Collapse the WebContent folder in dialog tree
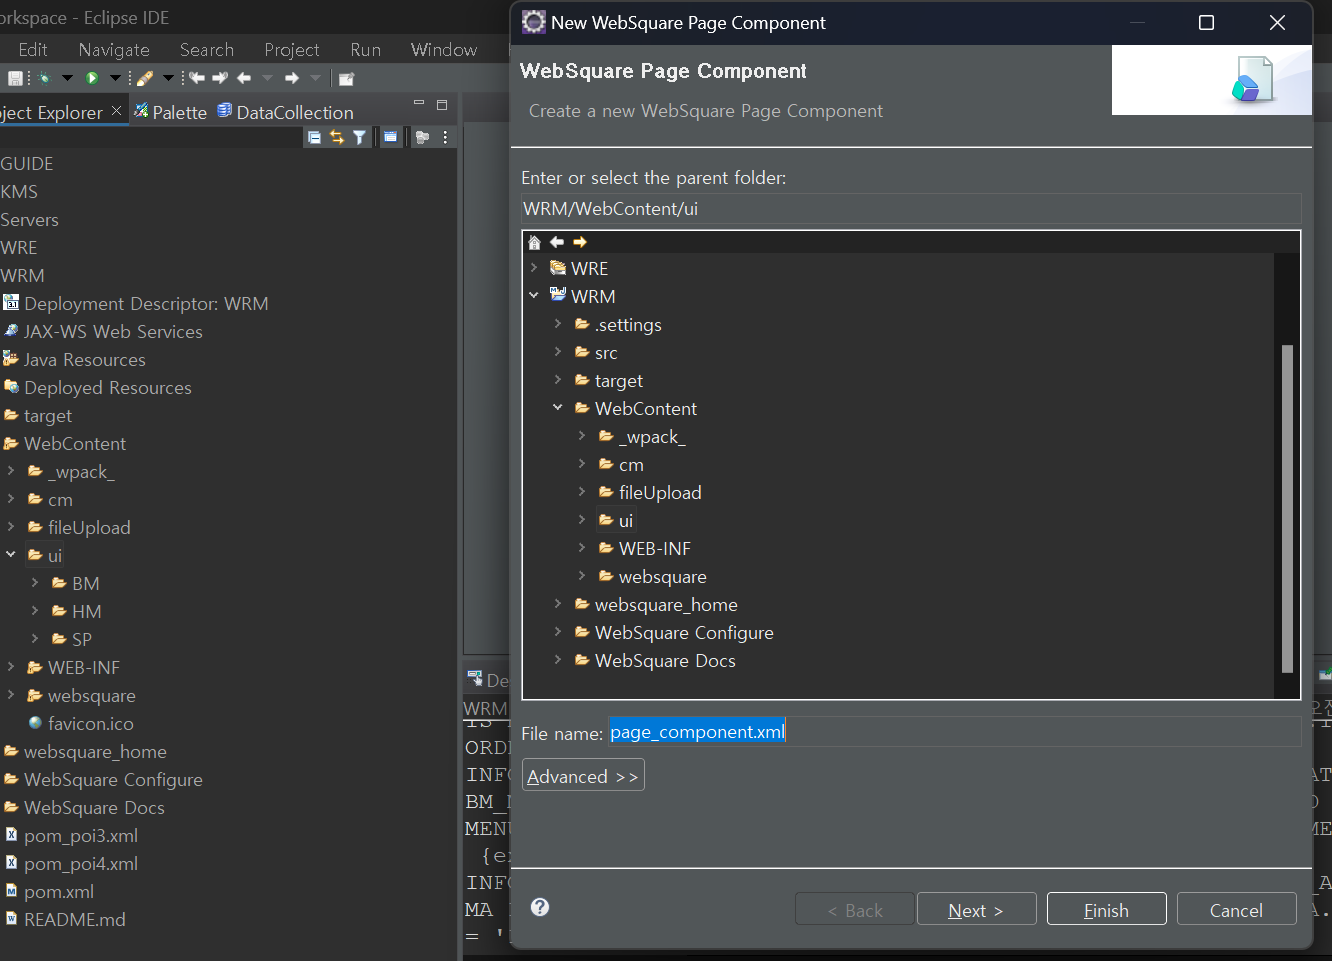1332x961 pixels. [x=558, y=408]
